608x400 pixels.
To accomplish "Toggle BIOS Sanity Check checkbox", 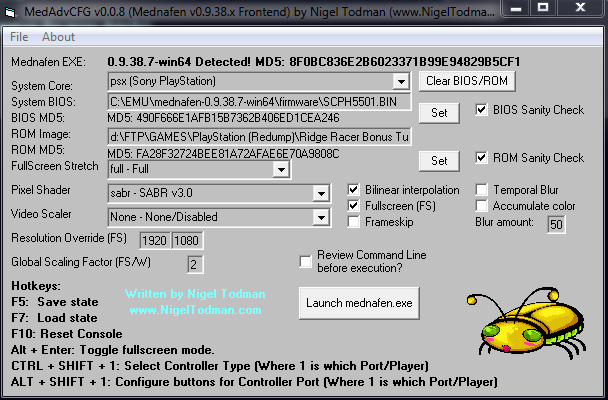I will 483,110.
